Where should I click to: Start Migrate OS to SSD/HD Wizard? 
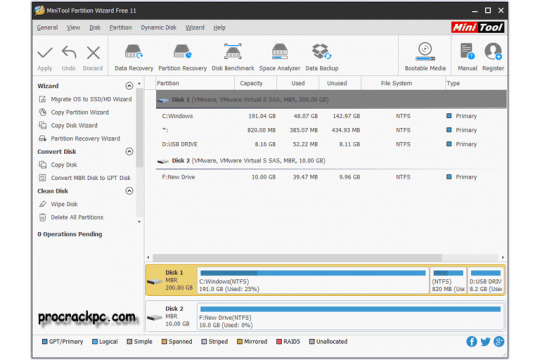pyautogui.click(x=91, y=99)
